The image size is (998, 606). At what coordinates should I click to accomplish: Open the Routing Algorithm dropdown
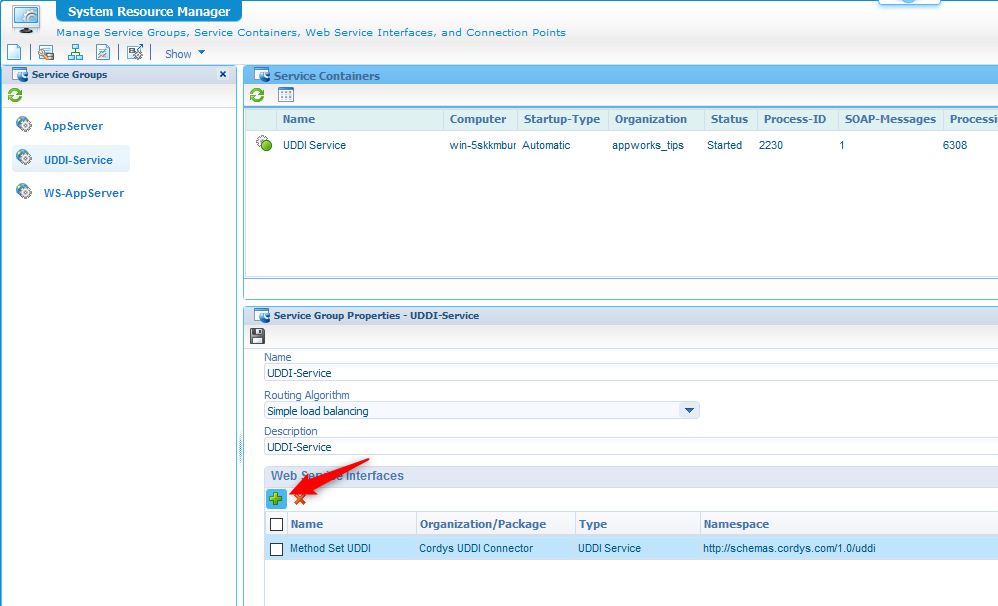(688, 410)
